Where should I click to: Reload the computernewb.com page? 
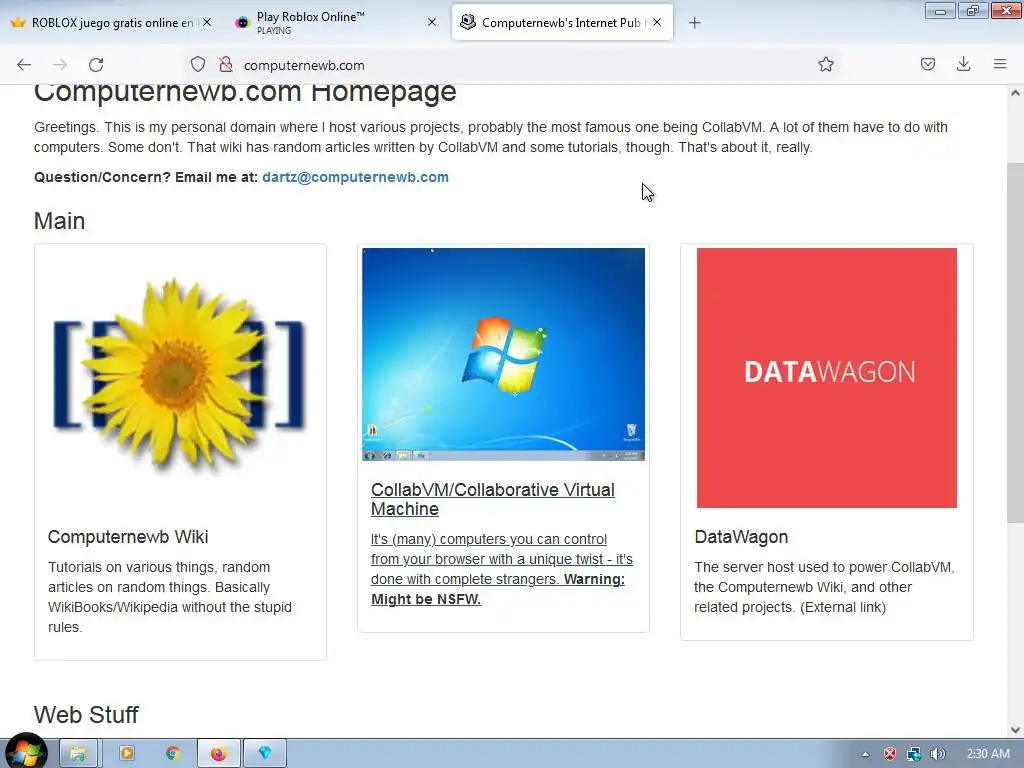point(96,65)
